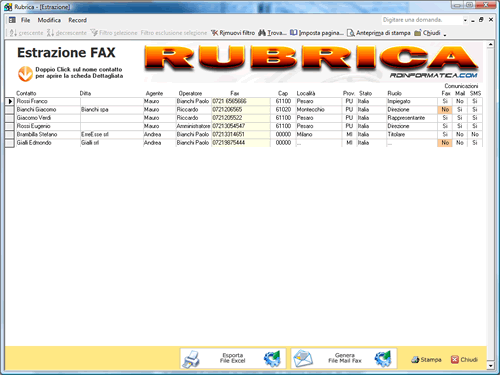The height and width of the screenshot is (375, 500).
Task: Restore the inner document window
Action: (481, 20)
